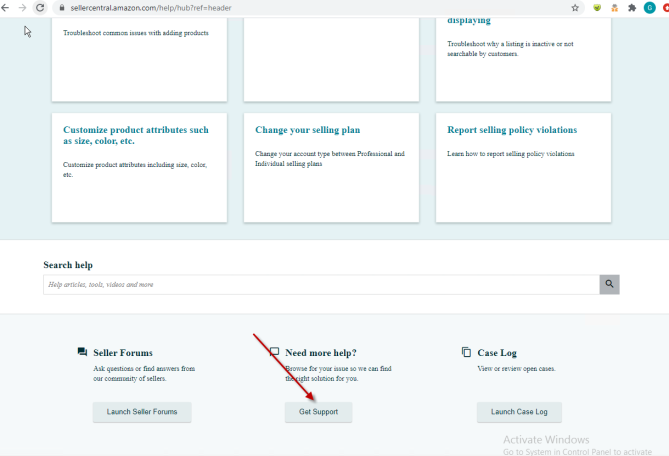Click the Seller Forums heading

click(123, 353)
